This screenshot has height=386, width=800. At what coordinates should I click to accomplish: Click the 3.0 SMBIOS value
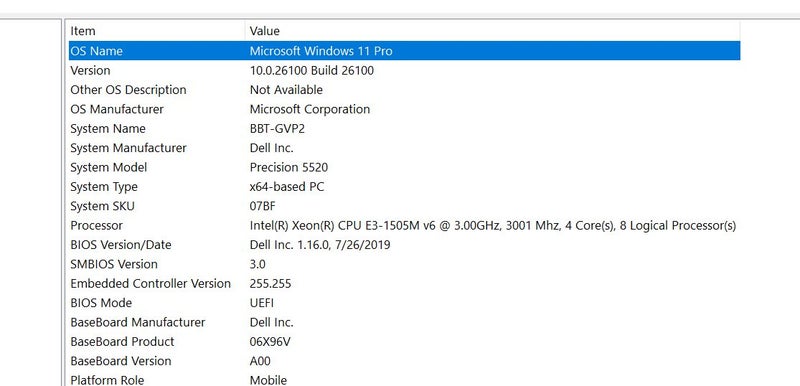point(258,264)
